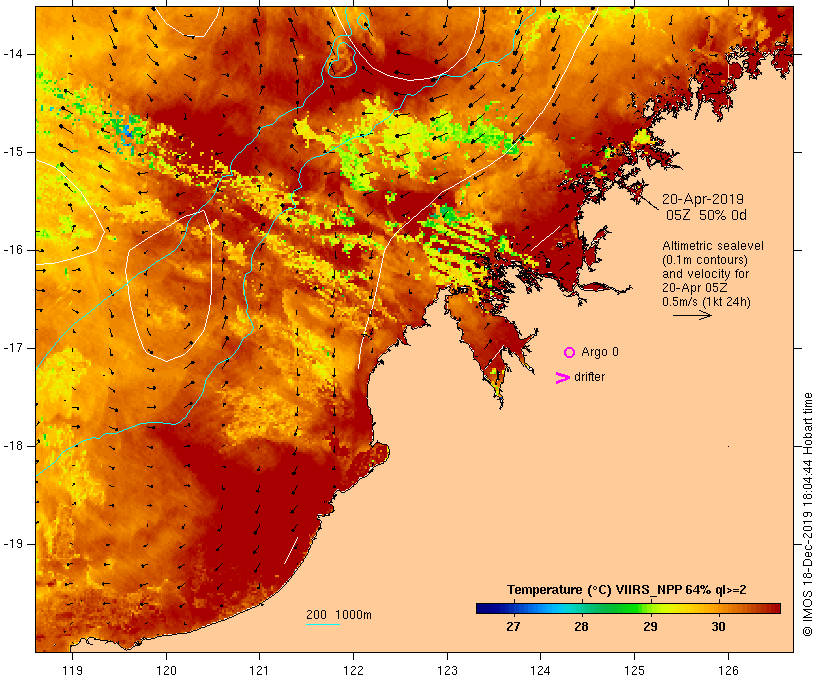Click the Argo 0 label text

click(x=600, y=352)
